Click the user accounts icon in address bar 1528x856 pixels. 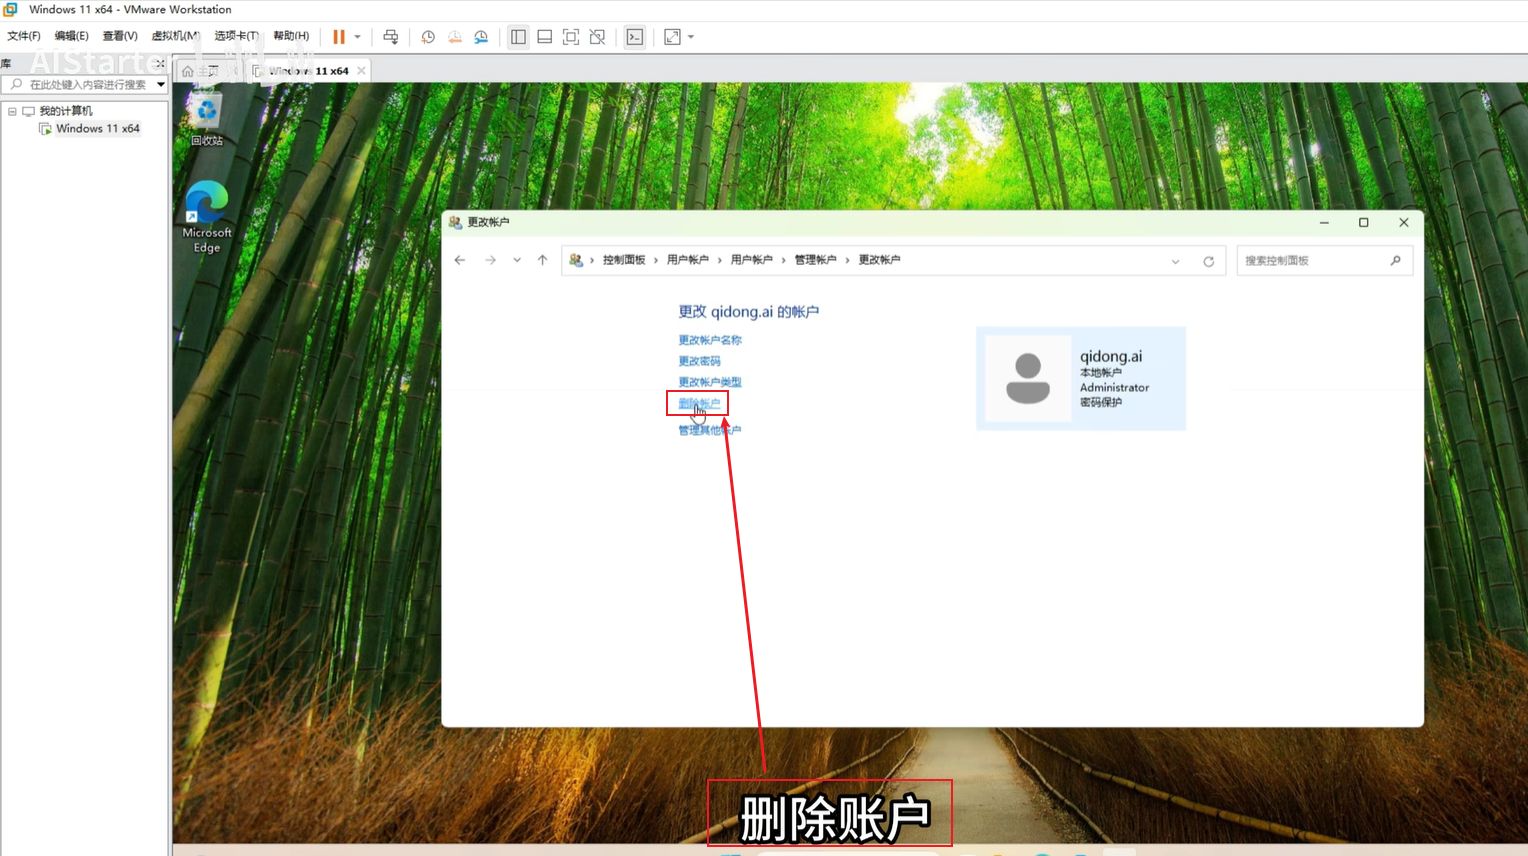[576, 260]
